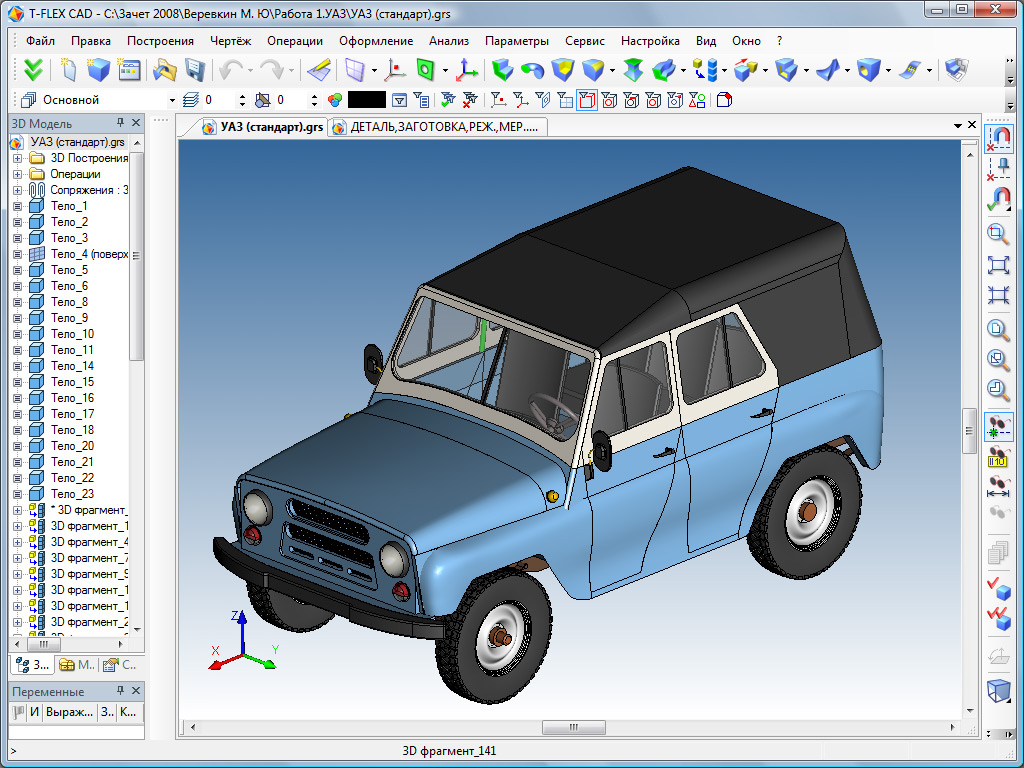Click the Redo arrow
Image resolution: width=1024 pixels, height=768 pixels.
point(271,69)
